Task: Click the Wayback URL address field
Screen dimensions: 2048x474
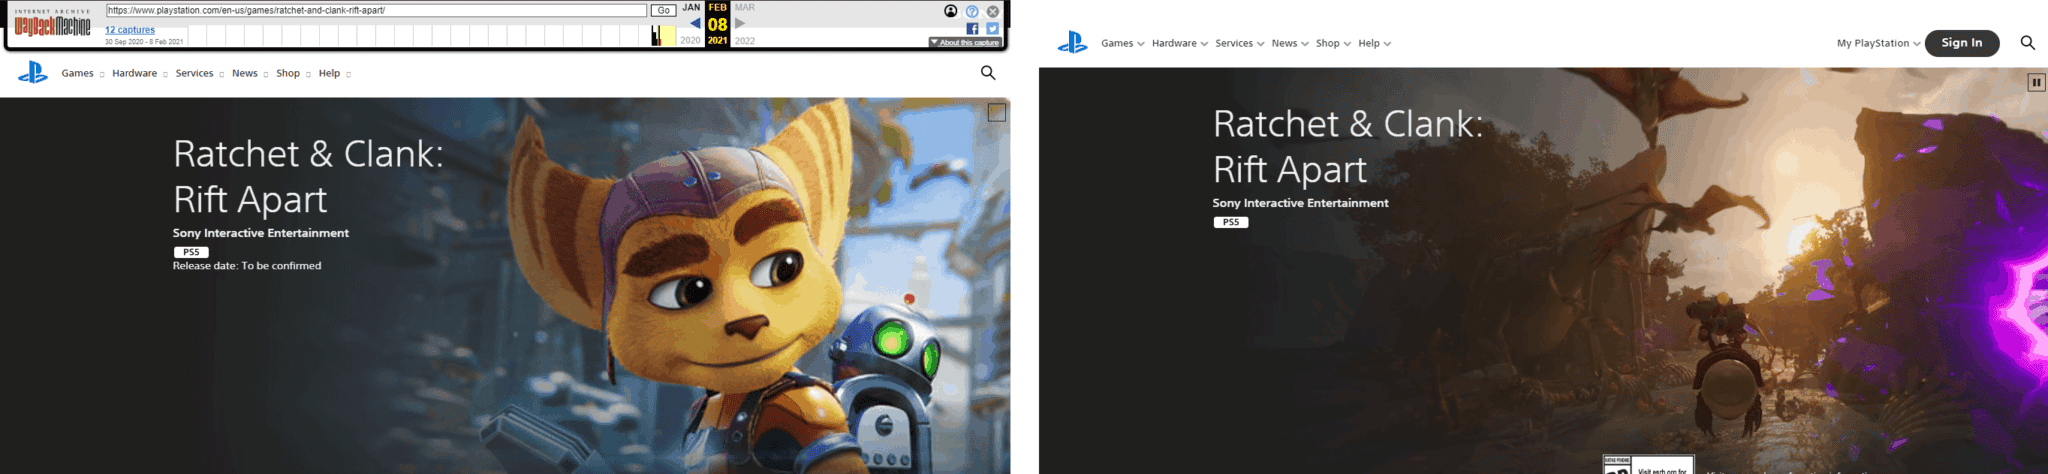Action: click(x=376, y=10)
